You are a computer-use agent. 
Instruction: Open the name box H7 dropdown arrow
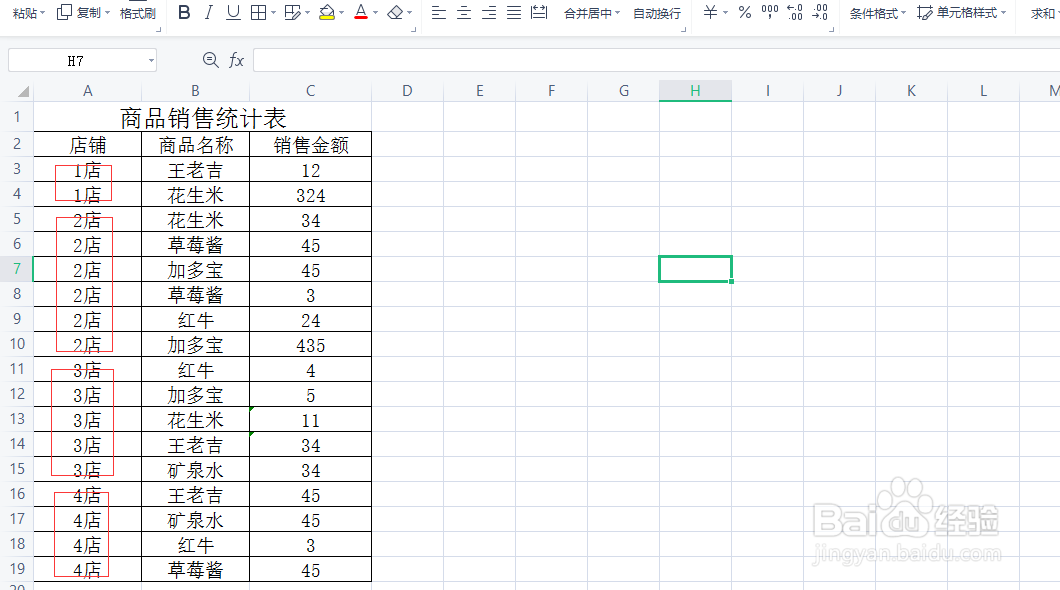(x=151, y=61)
